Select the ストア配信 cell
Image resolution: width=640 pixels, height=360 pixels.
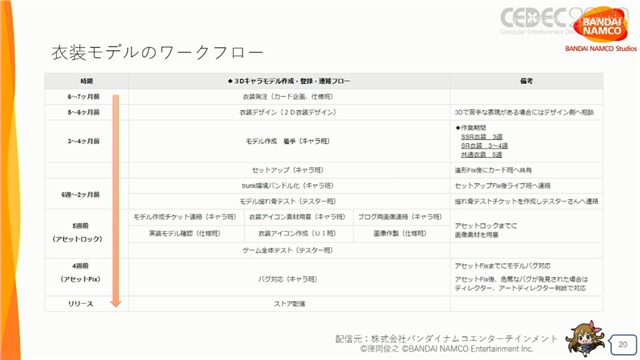pos(289,304)
